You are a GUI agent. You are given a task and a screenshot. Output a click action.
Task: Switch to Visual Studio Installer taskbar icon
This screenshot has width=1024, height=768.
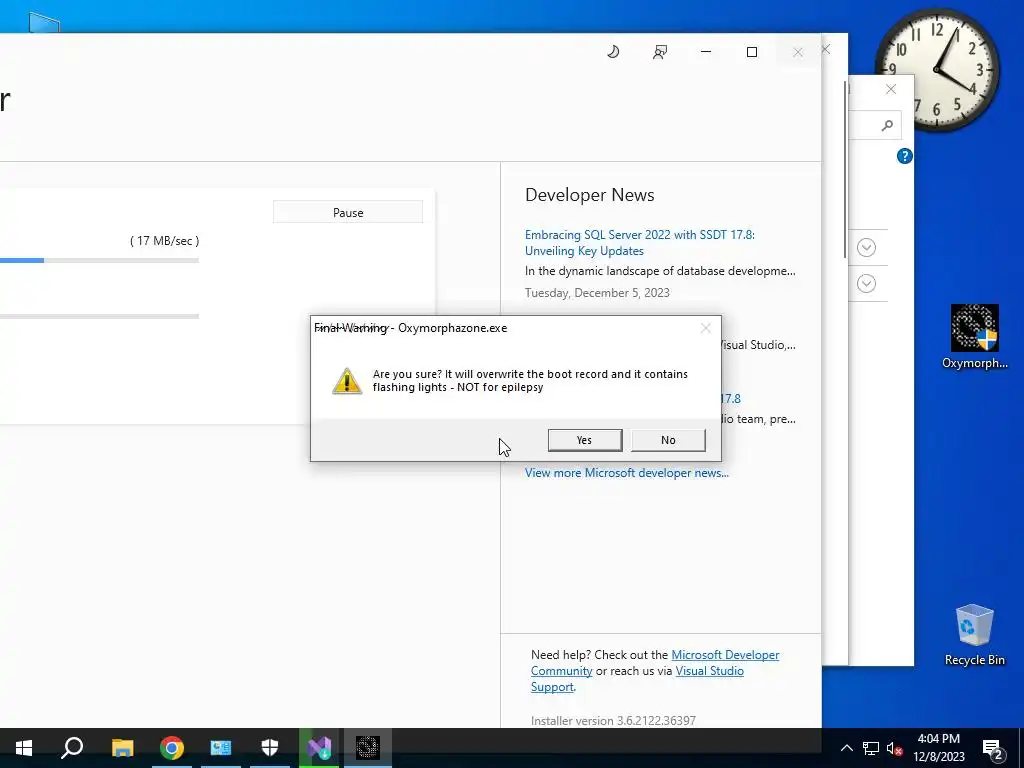click(x=319, y=748)
